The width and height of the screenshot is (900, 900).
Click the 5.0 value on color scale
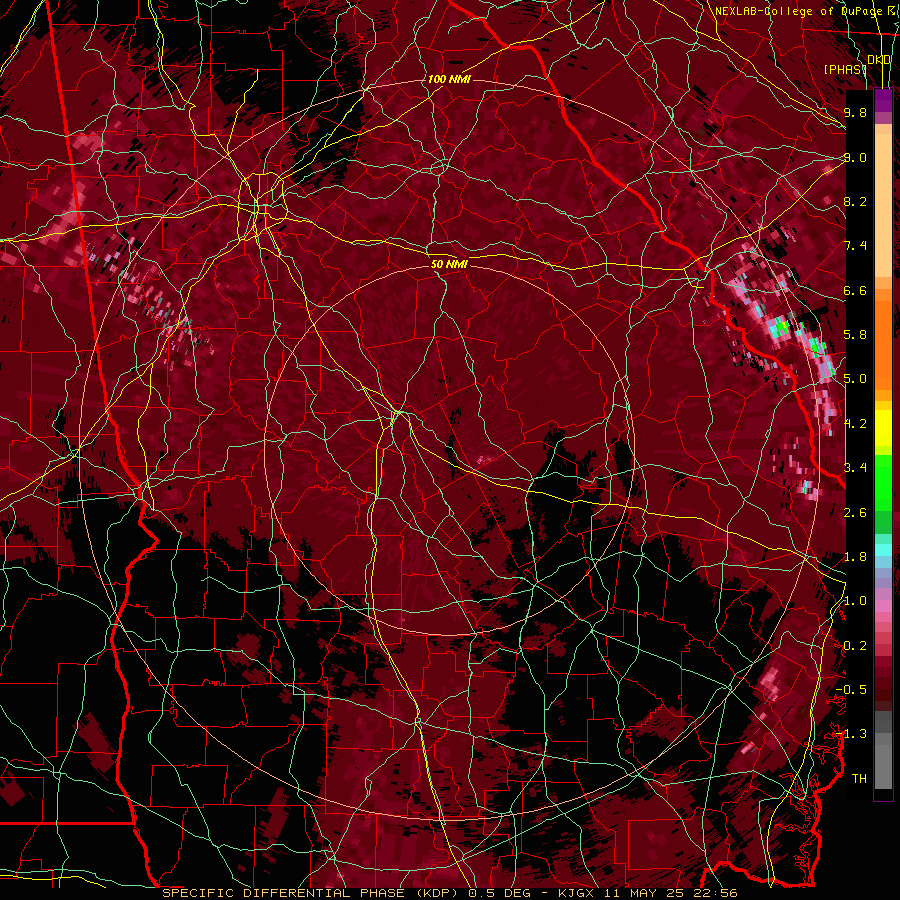[x=855, y=379]
